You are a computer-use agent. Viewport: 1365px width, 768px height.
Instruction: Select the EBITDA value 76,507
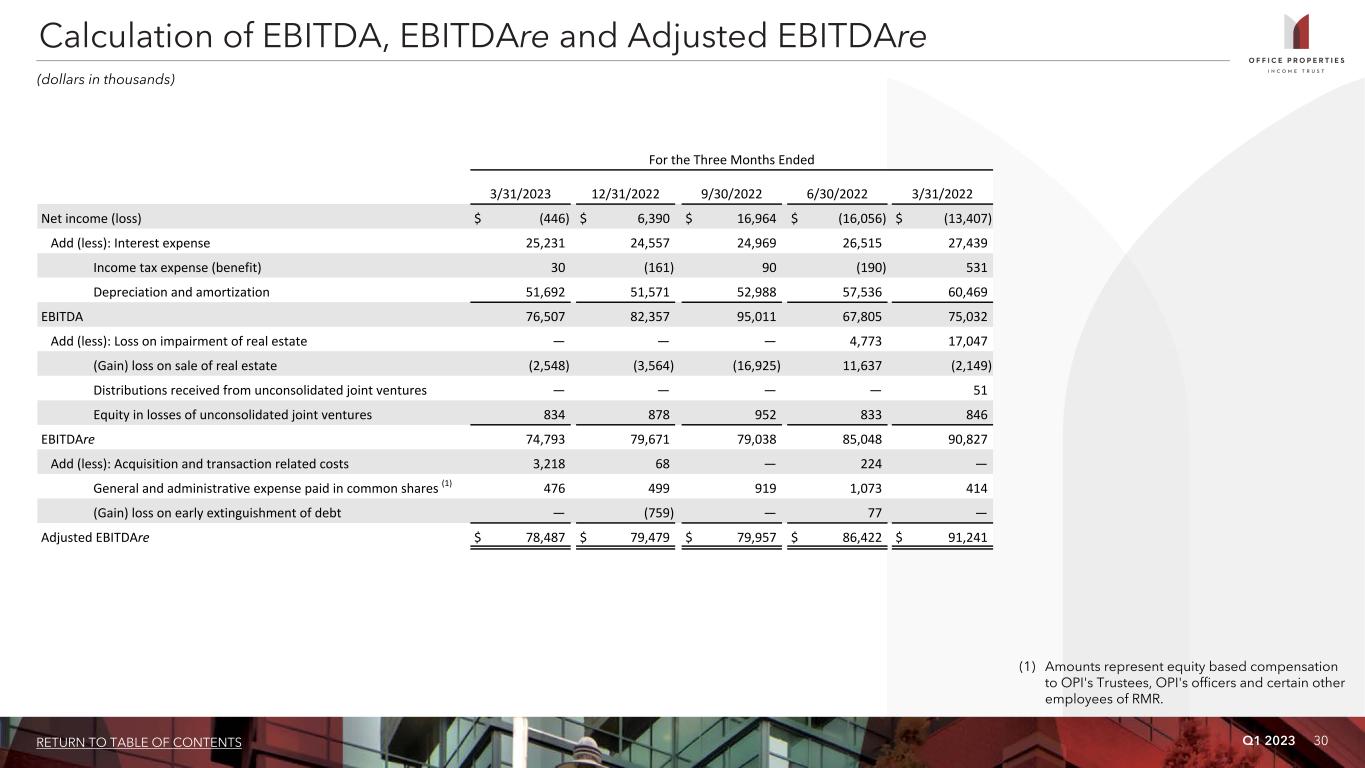coord(547,316)
